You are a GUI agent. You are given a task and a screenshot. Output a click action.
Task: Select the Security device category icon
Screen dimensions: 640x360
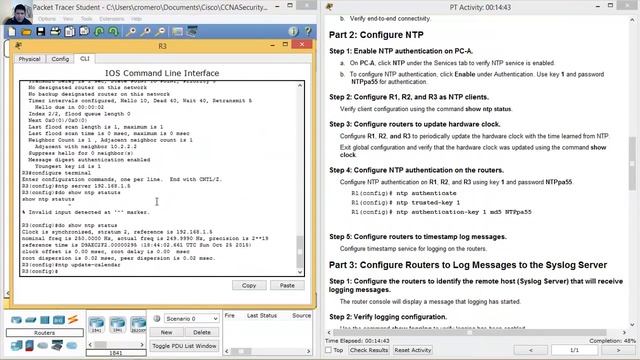[29, 346]
